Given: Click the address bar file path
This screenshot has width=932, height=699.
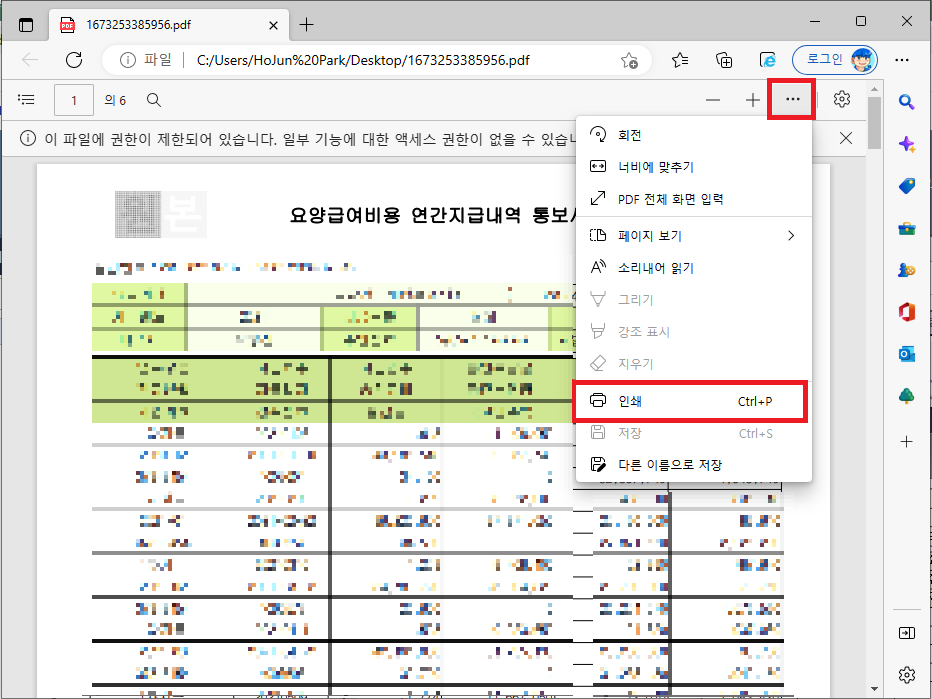Looking at the screenshot, I should [x=363, y=60].
